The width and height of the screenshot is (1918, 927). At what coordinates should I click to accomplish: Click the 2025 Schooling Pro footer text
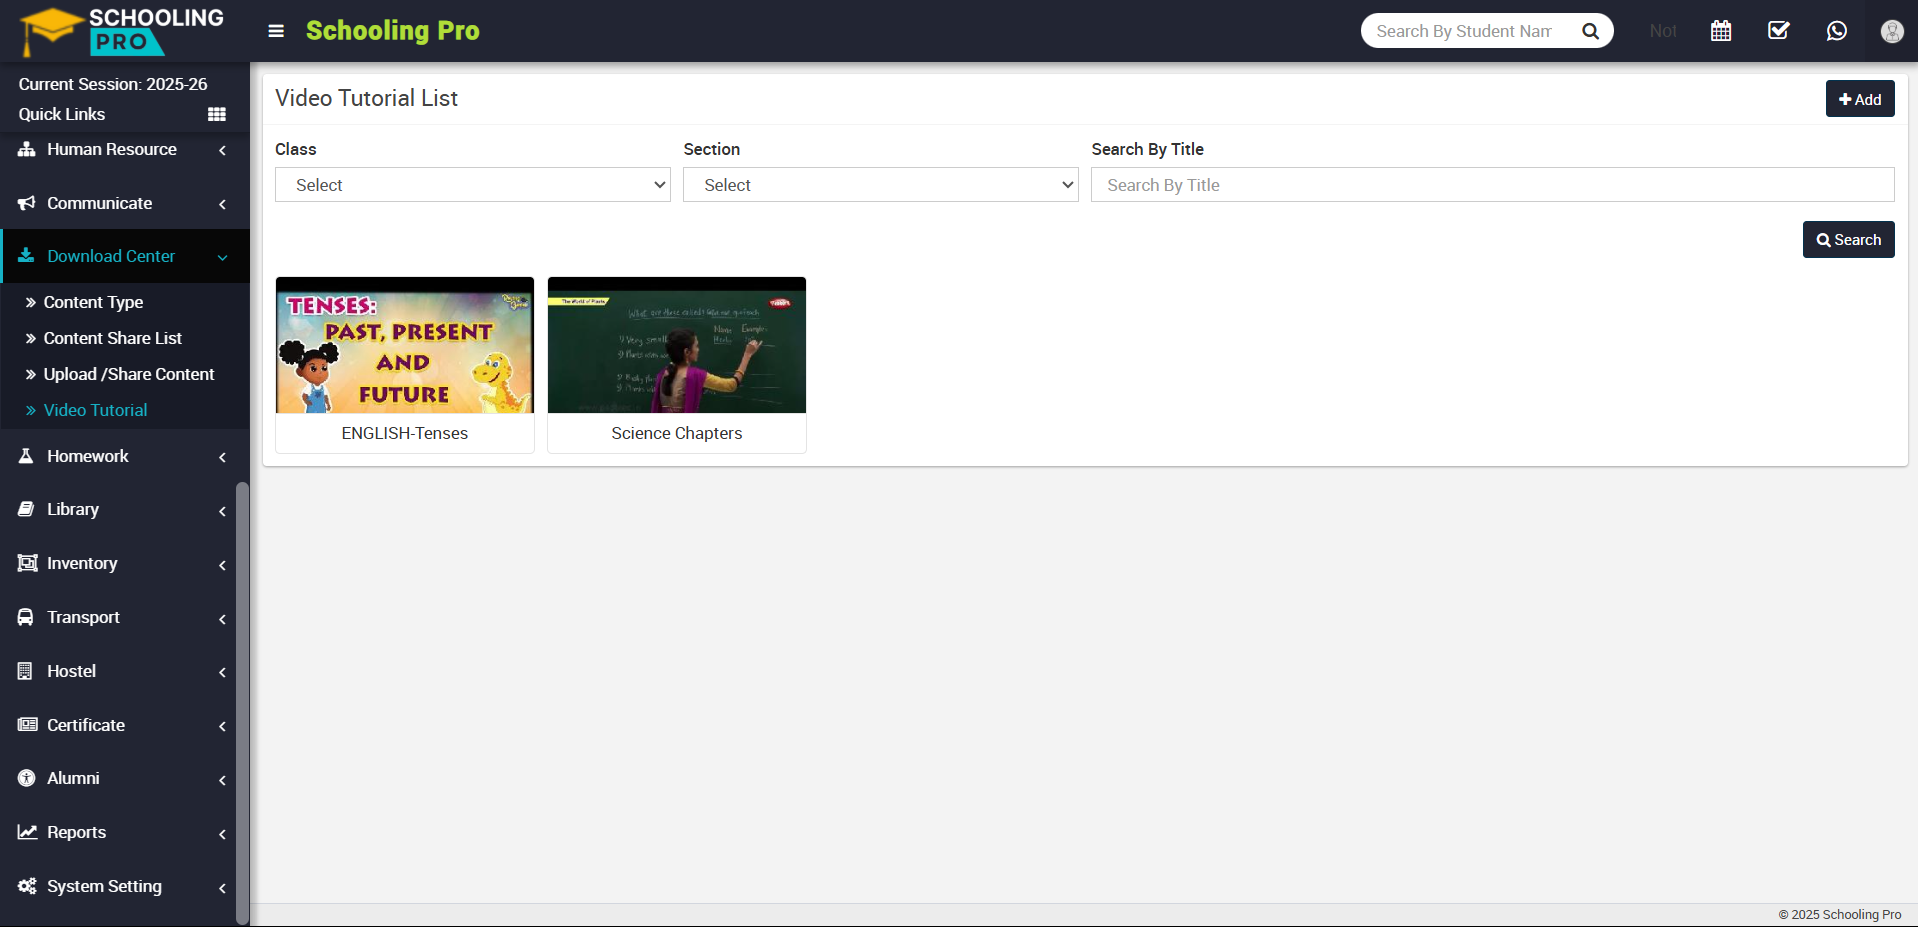(x=1840, y=915)
